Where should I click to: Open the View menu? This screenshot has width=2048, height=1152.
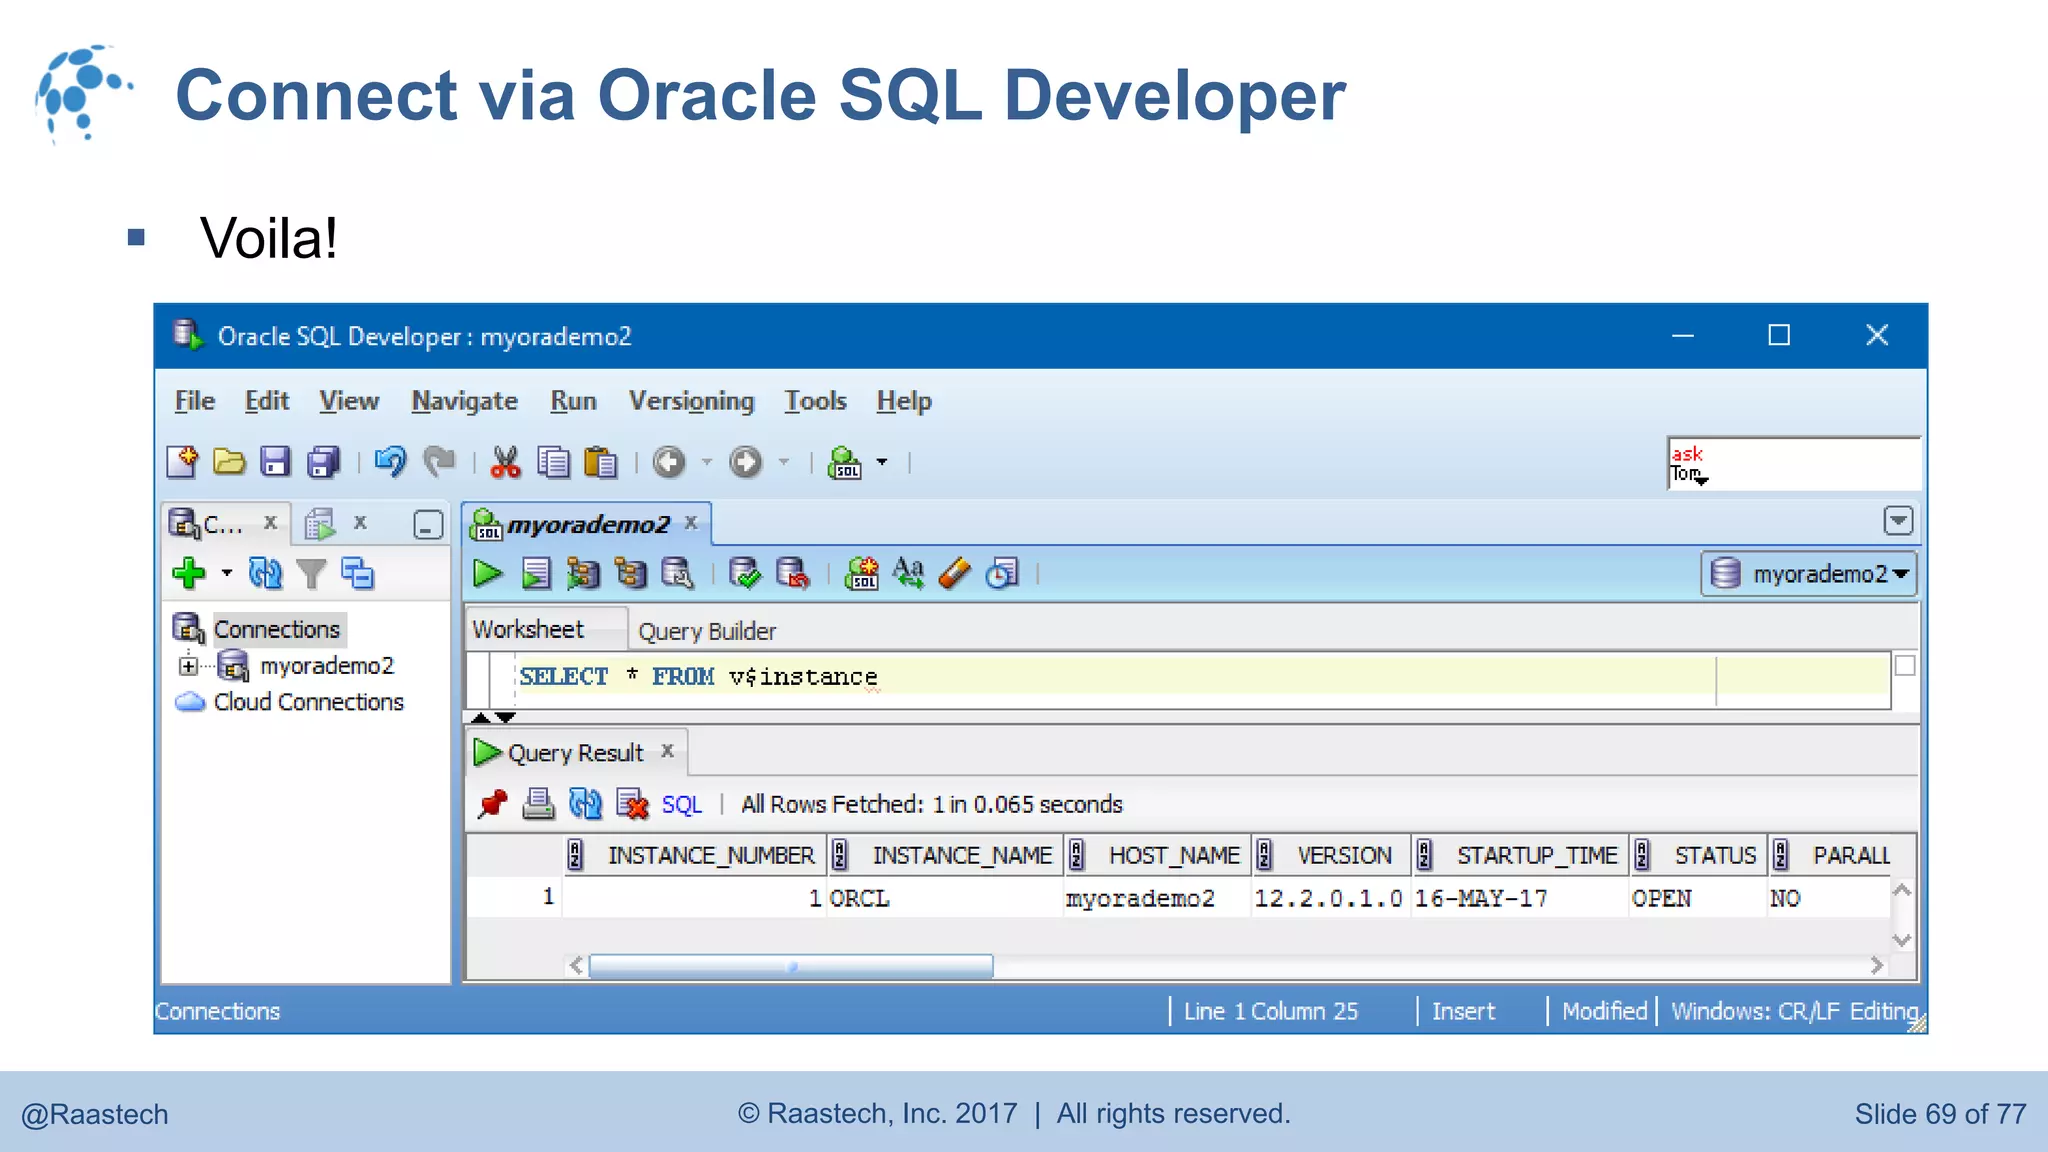(349, 401)
